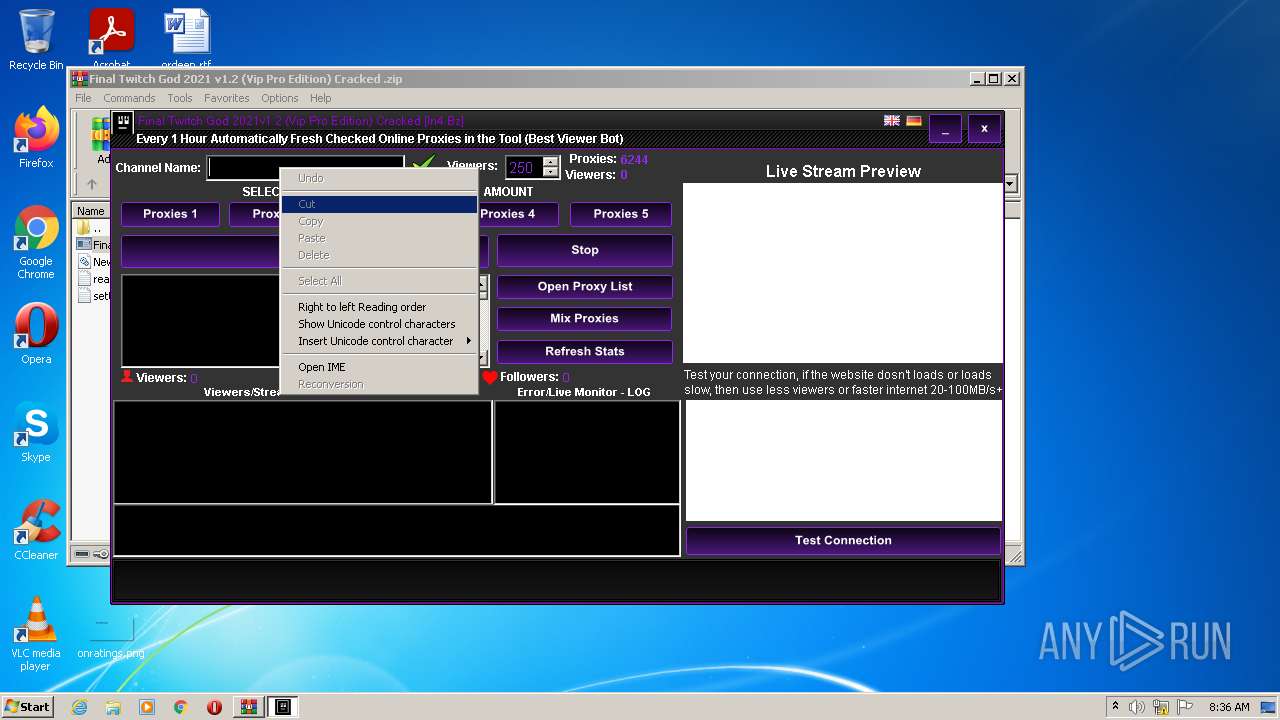Open Windows Explorer from the taskbar
The image size is (1280, 720).
click(113, 707)
